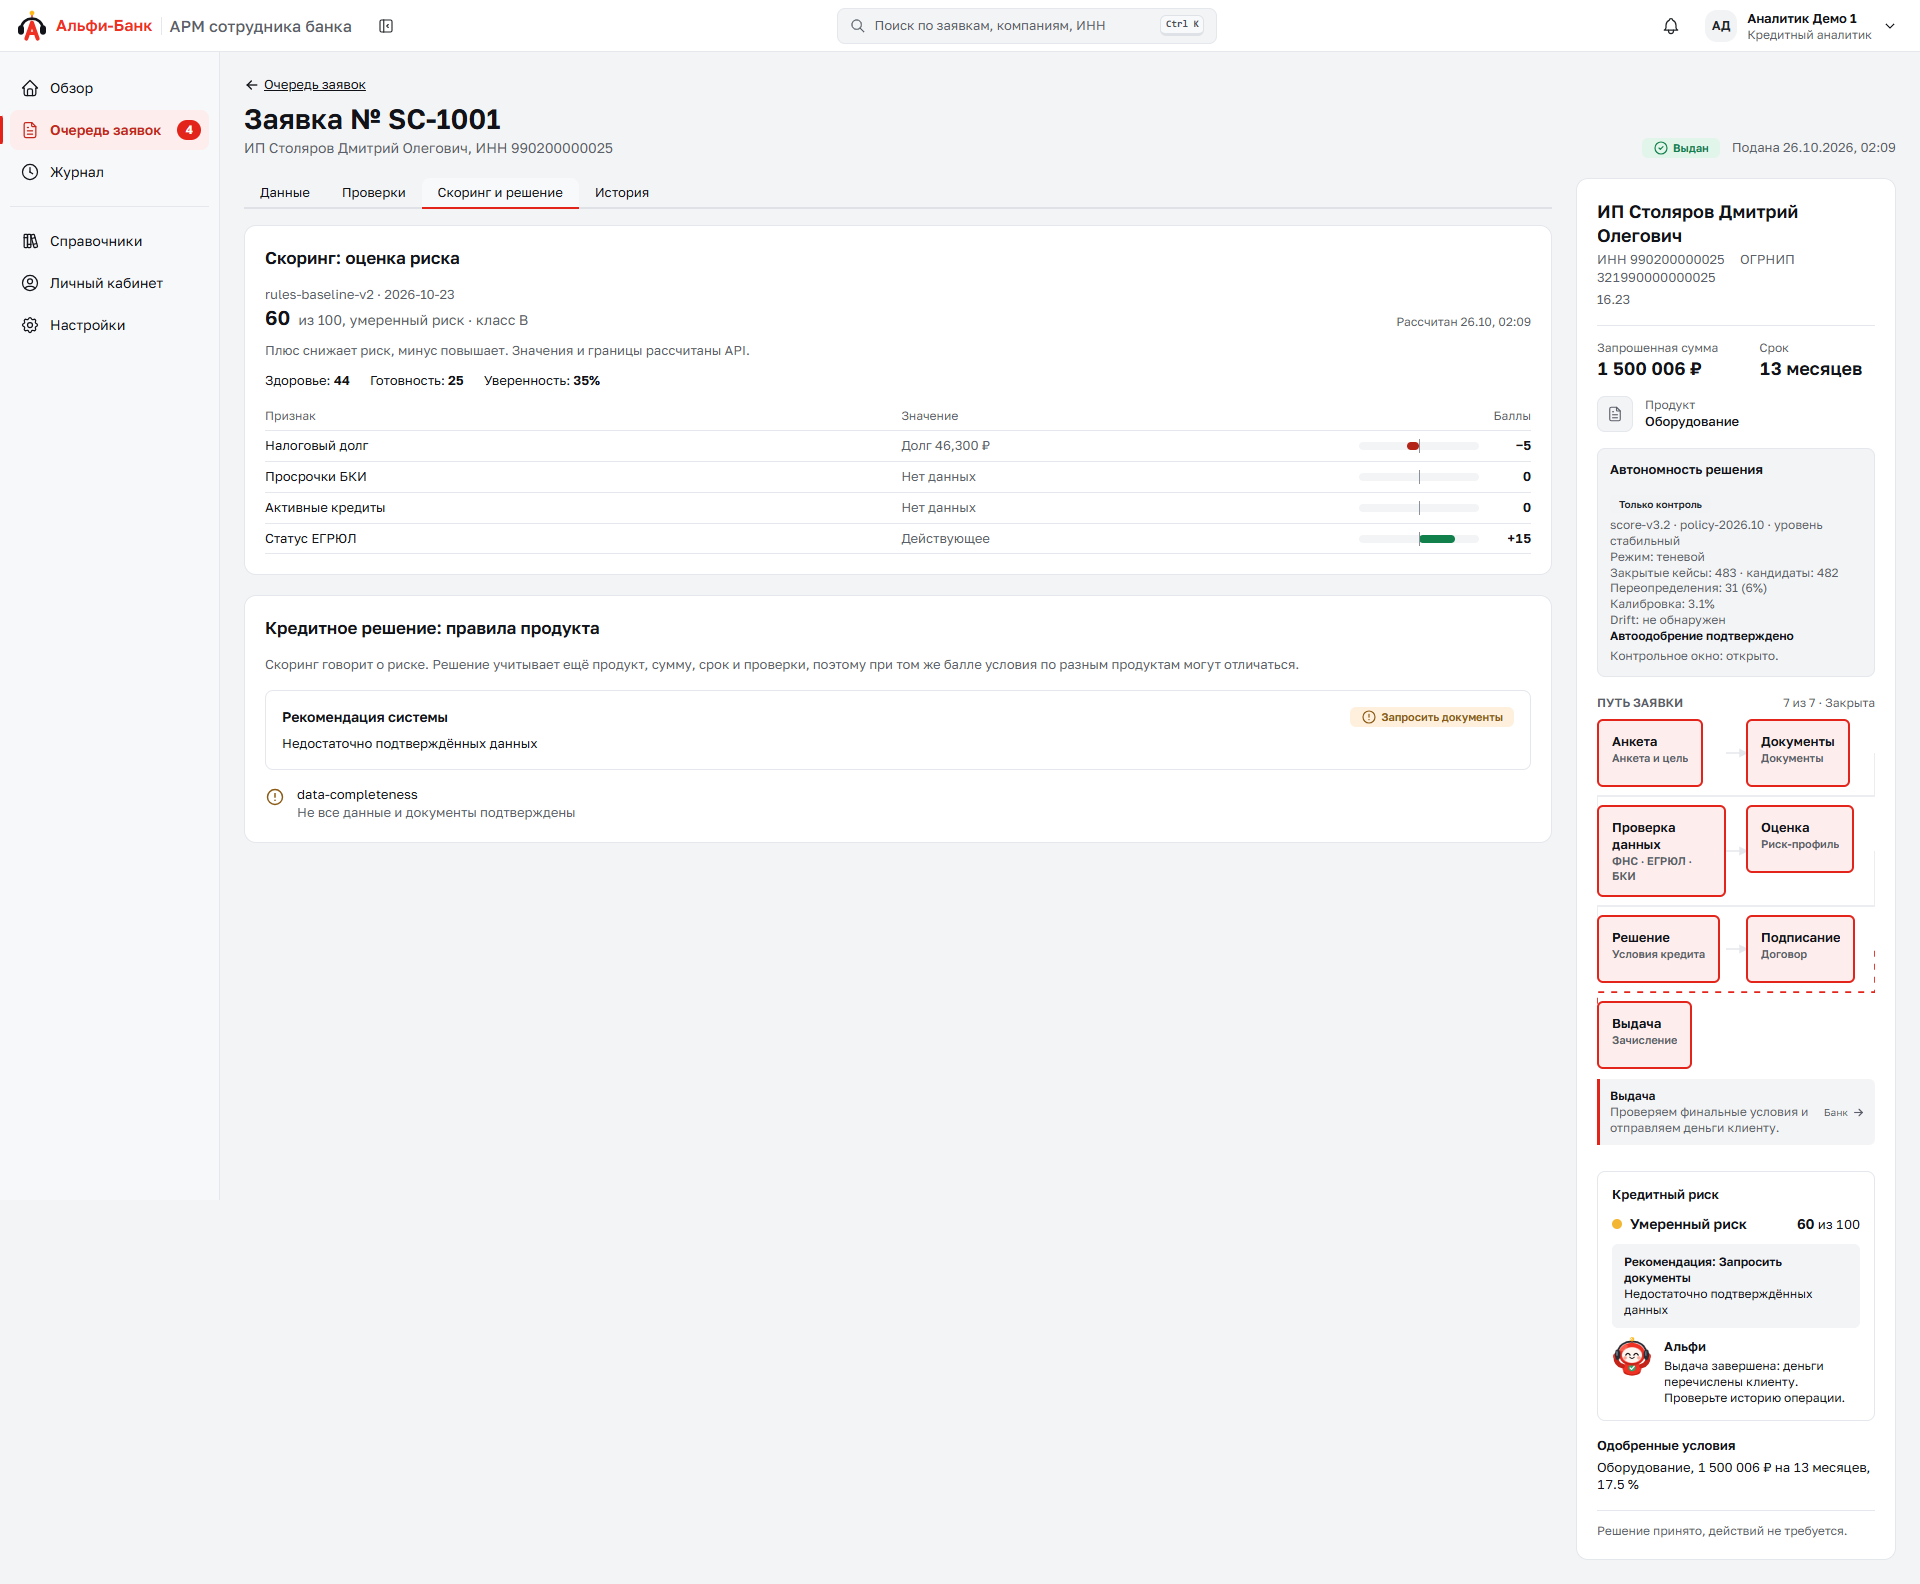Select the Документы step card
The width and height of the screenshot is (1920, 1584).
pos(1798,753)
